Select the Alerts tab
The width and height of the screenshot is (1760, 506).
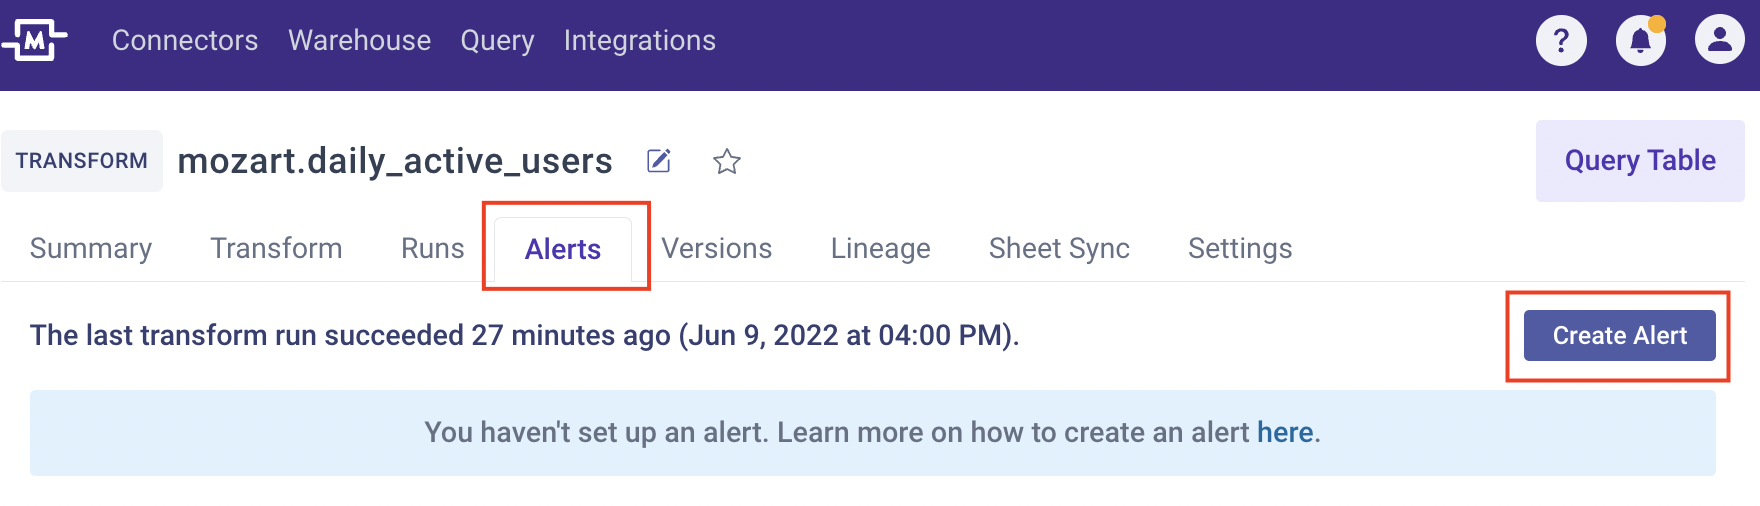pyautogui.click(x=563, y=249)
